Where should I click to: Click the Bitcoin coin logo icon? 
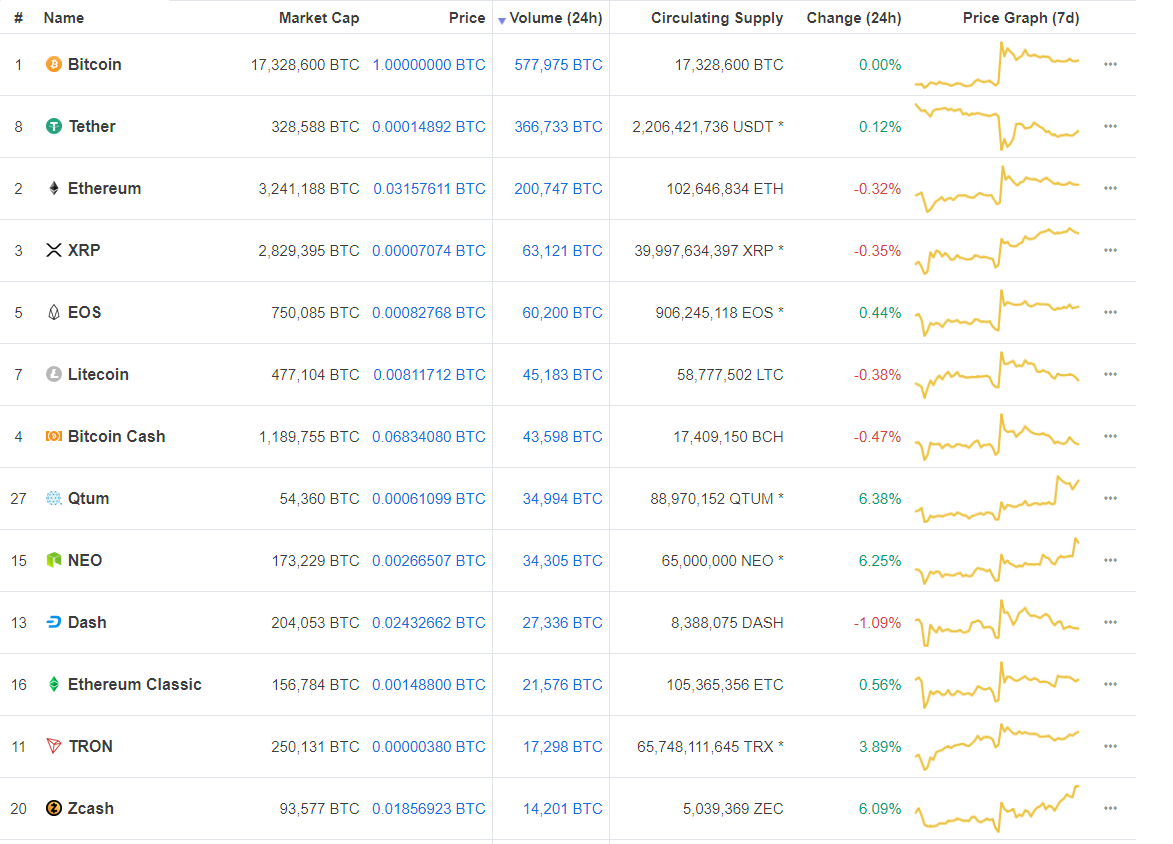click(54, 65)
